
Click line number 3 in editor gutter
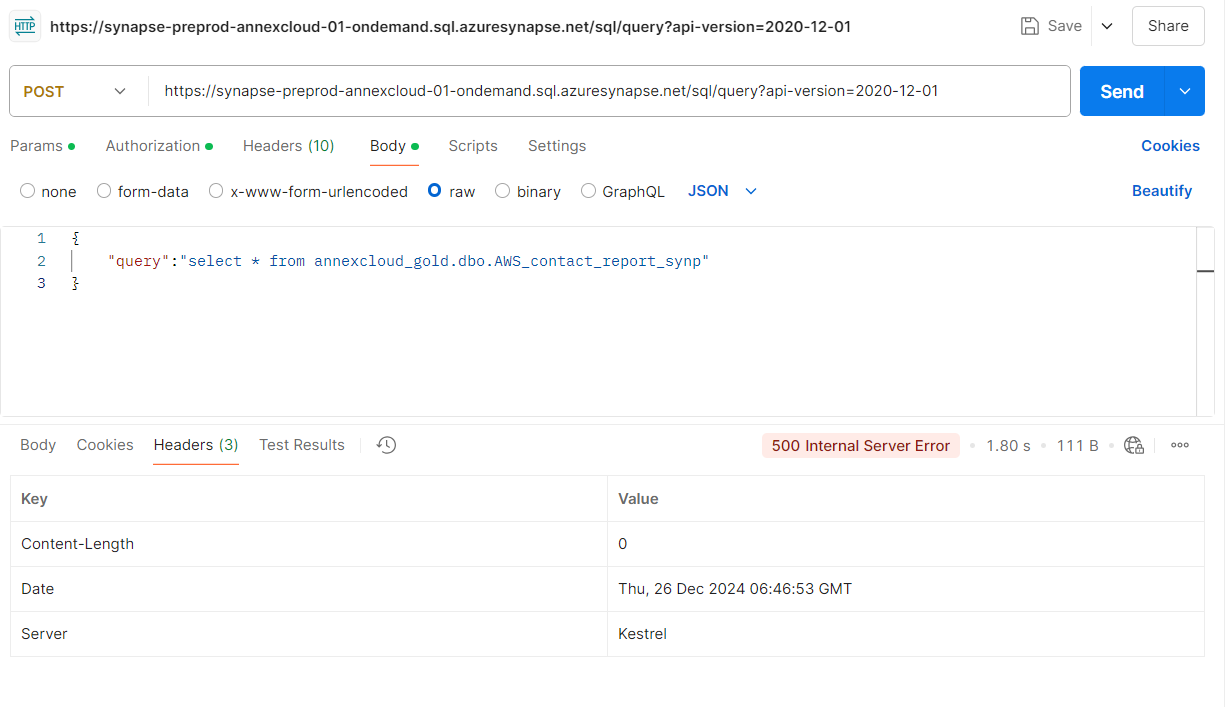click(41, 283)
